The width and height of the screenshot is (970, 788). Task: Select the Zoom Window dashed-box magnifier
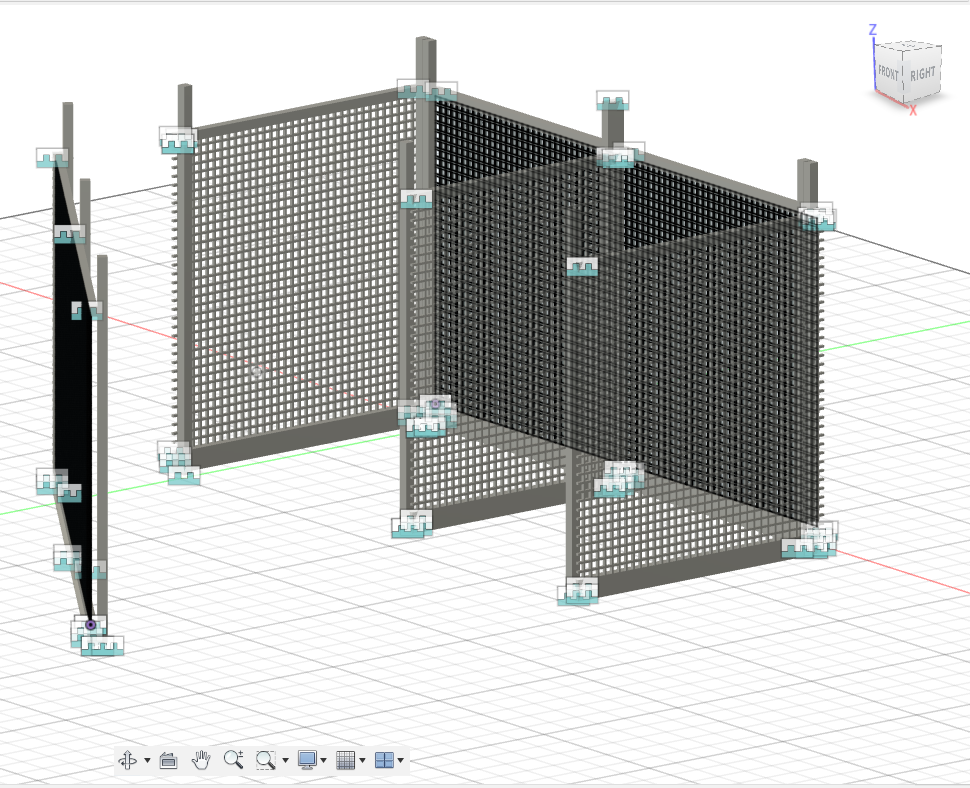pyautogui.click(x=265, y=760)
